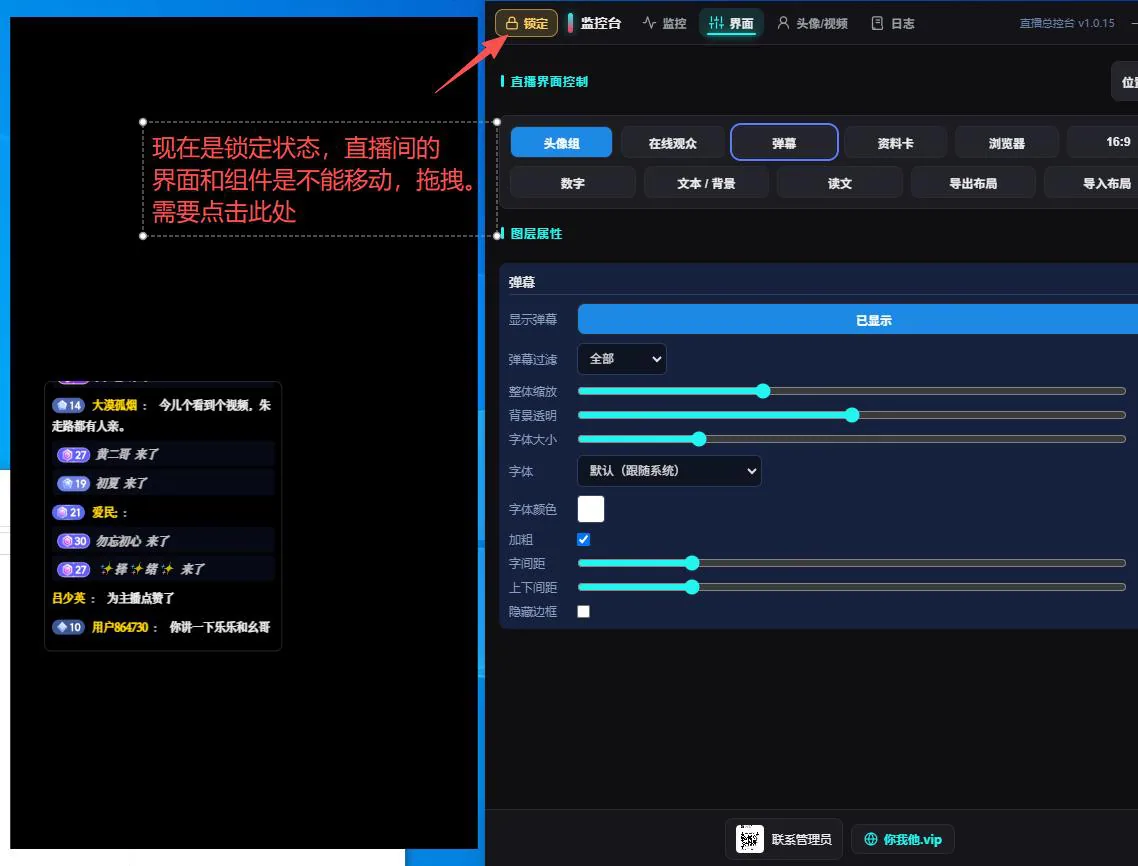Click the level 14 badge by 大漠孤烟

point(68,405)
